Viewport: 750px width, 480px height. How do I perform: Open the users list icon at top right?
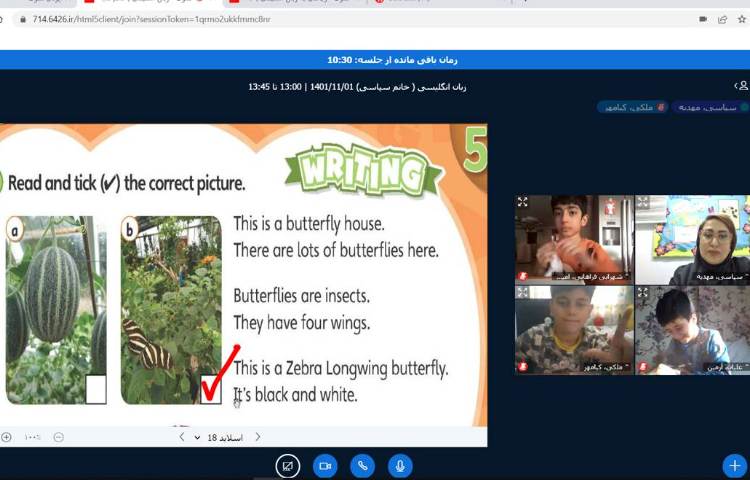coord(740,86)
